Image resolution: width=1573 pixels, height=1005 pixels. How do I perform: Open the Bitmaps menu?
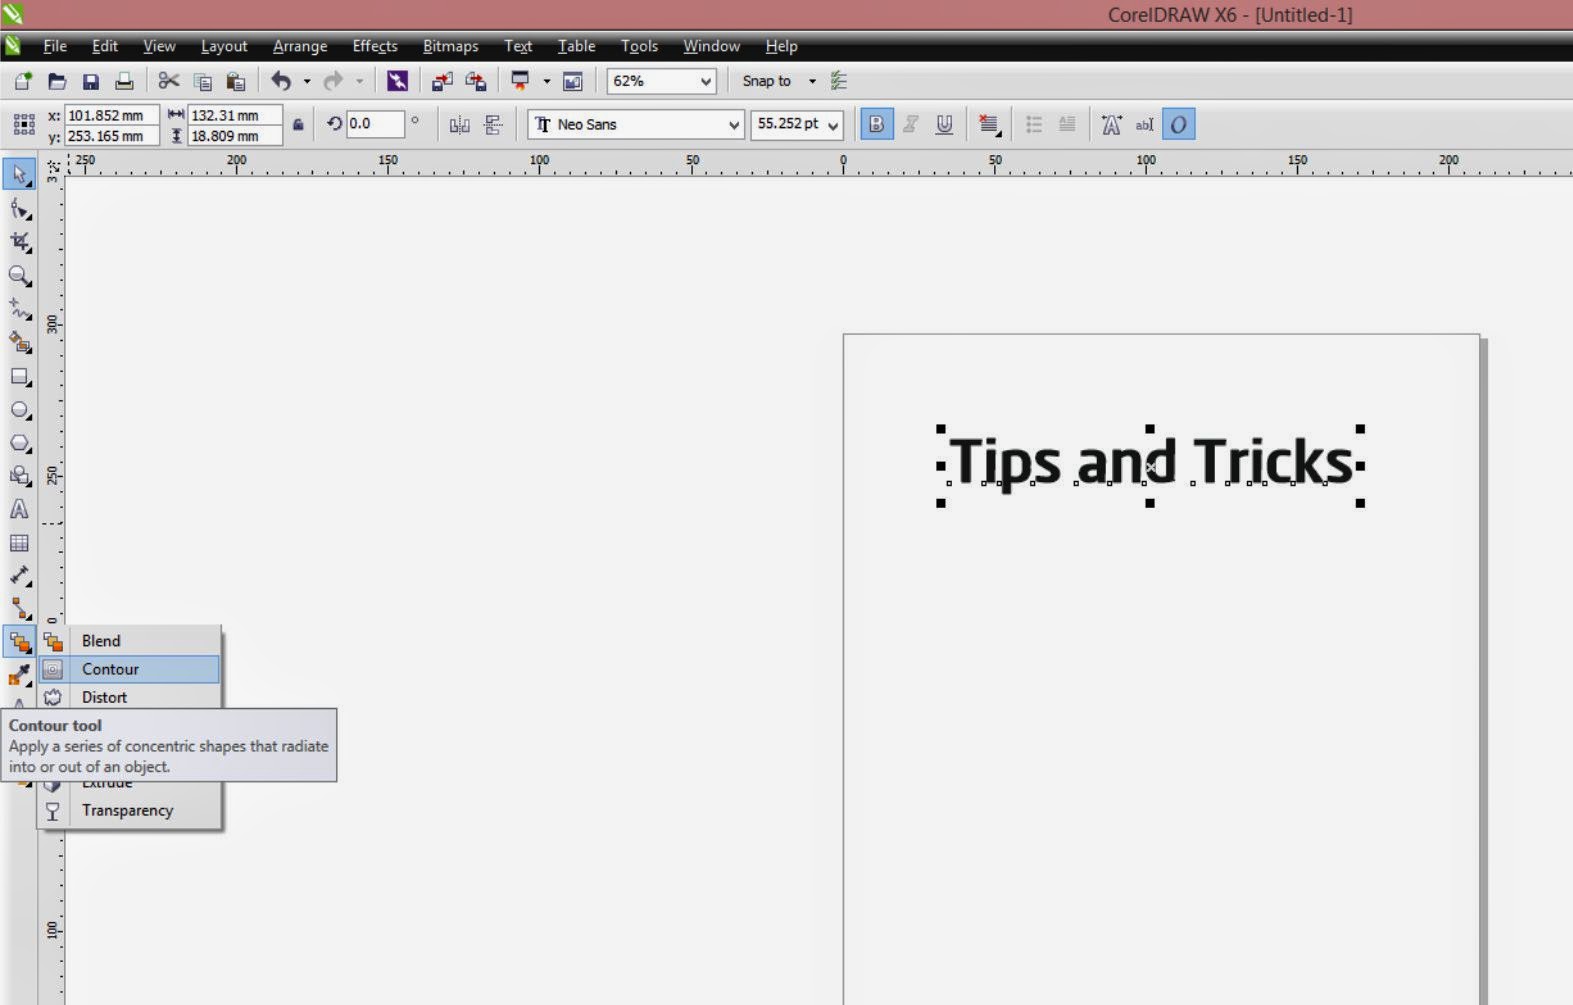point(450,46)
